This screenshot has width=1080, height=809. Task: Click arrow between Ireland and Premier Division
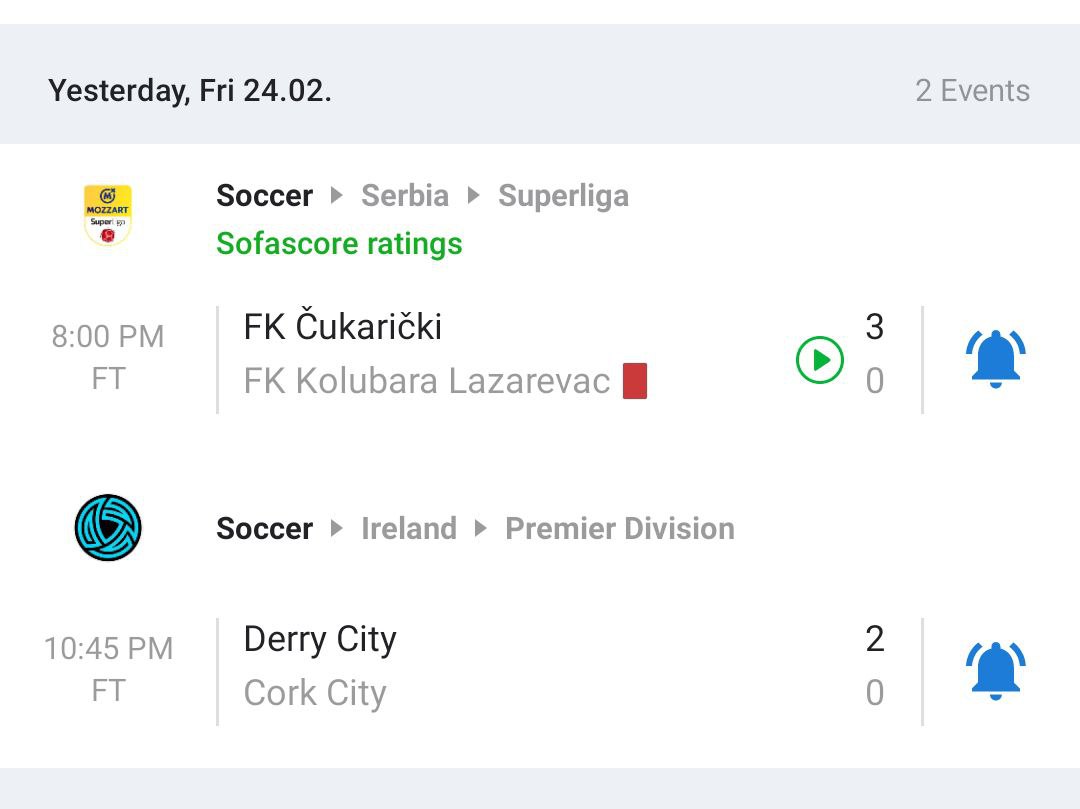coord(481,529)
